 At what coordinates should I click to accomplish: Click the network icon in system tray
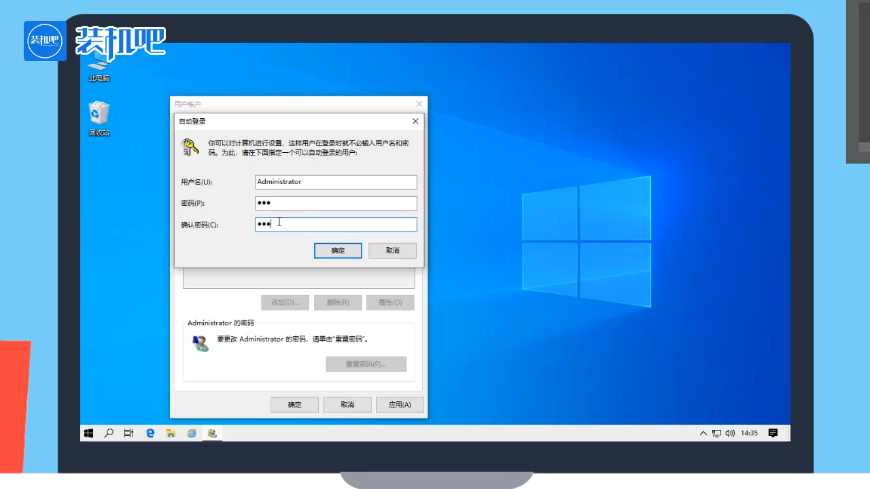coord(716,433)
